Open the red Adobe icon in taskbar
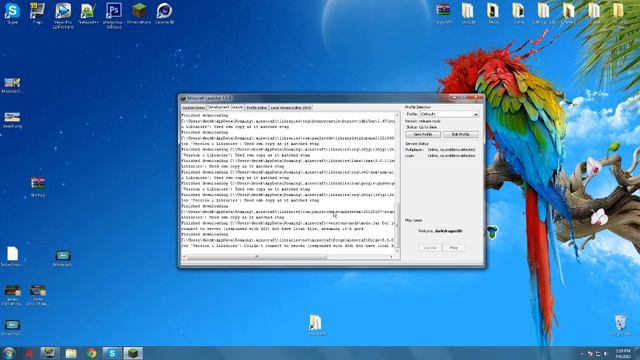The height and width of the screenshot is (360, 640). 29,353
